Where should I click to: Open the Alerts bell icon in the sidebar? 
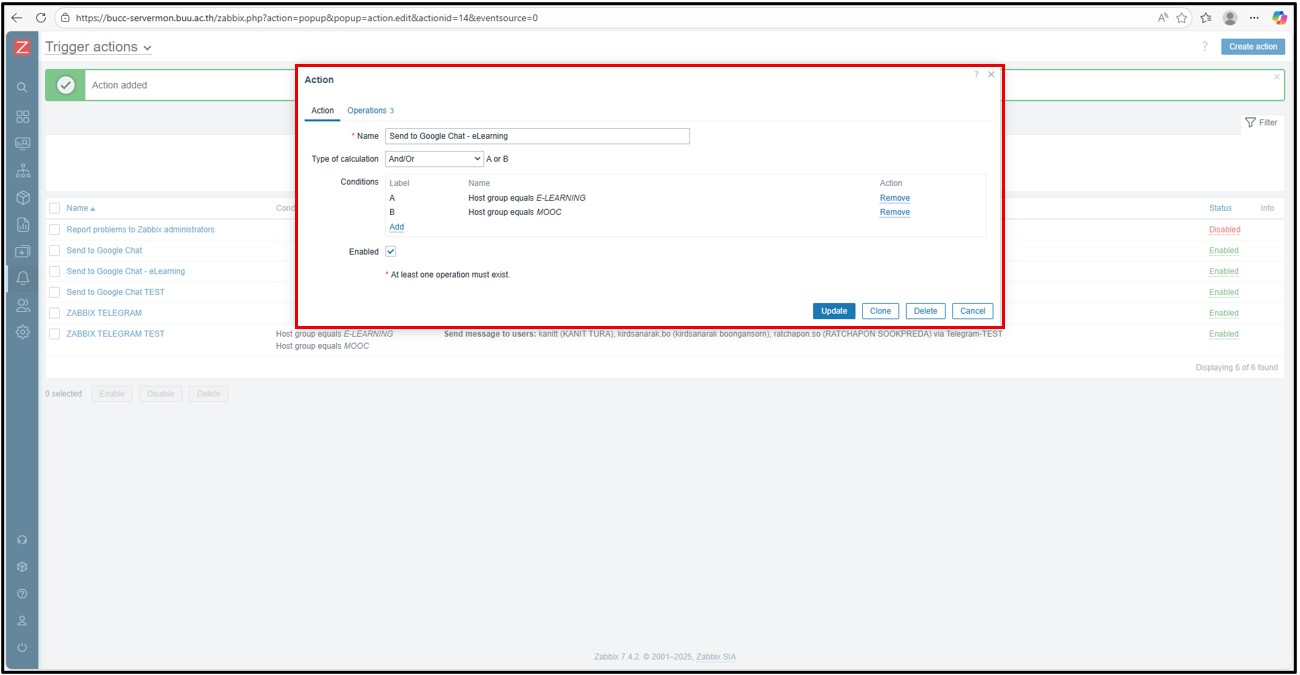[22, 277]
